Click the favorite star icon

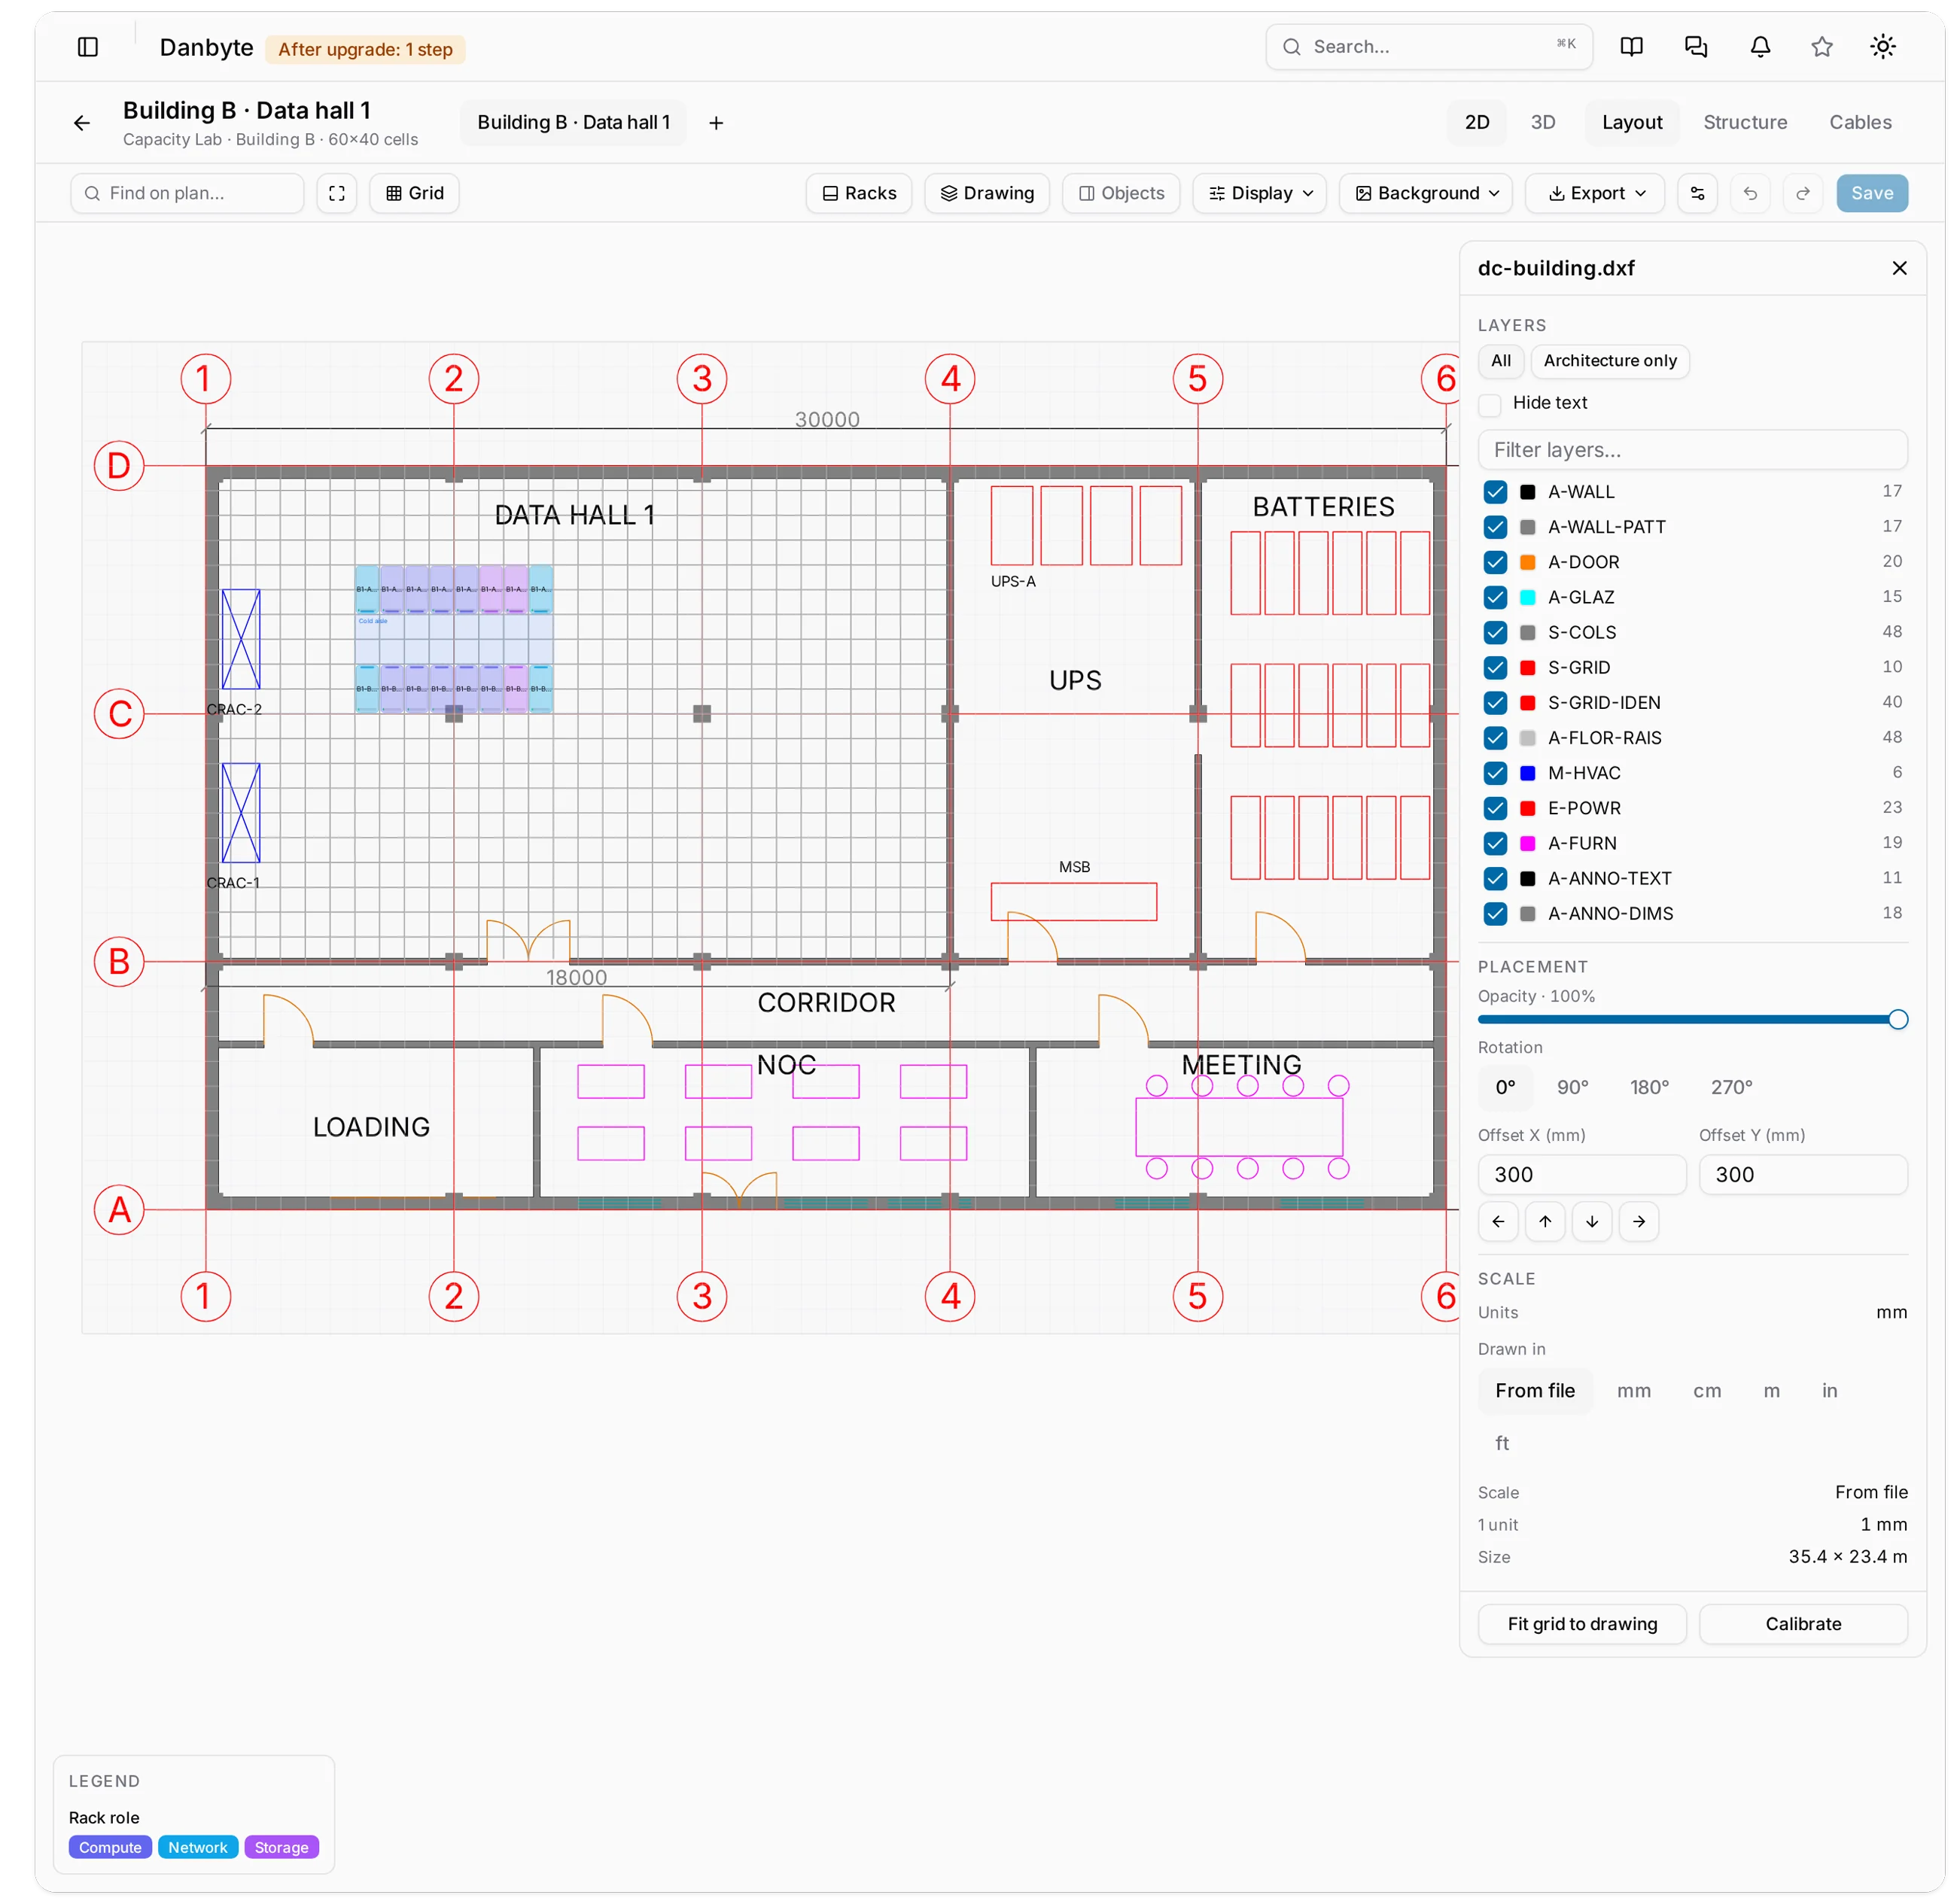click(1821, 47)
